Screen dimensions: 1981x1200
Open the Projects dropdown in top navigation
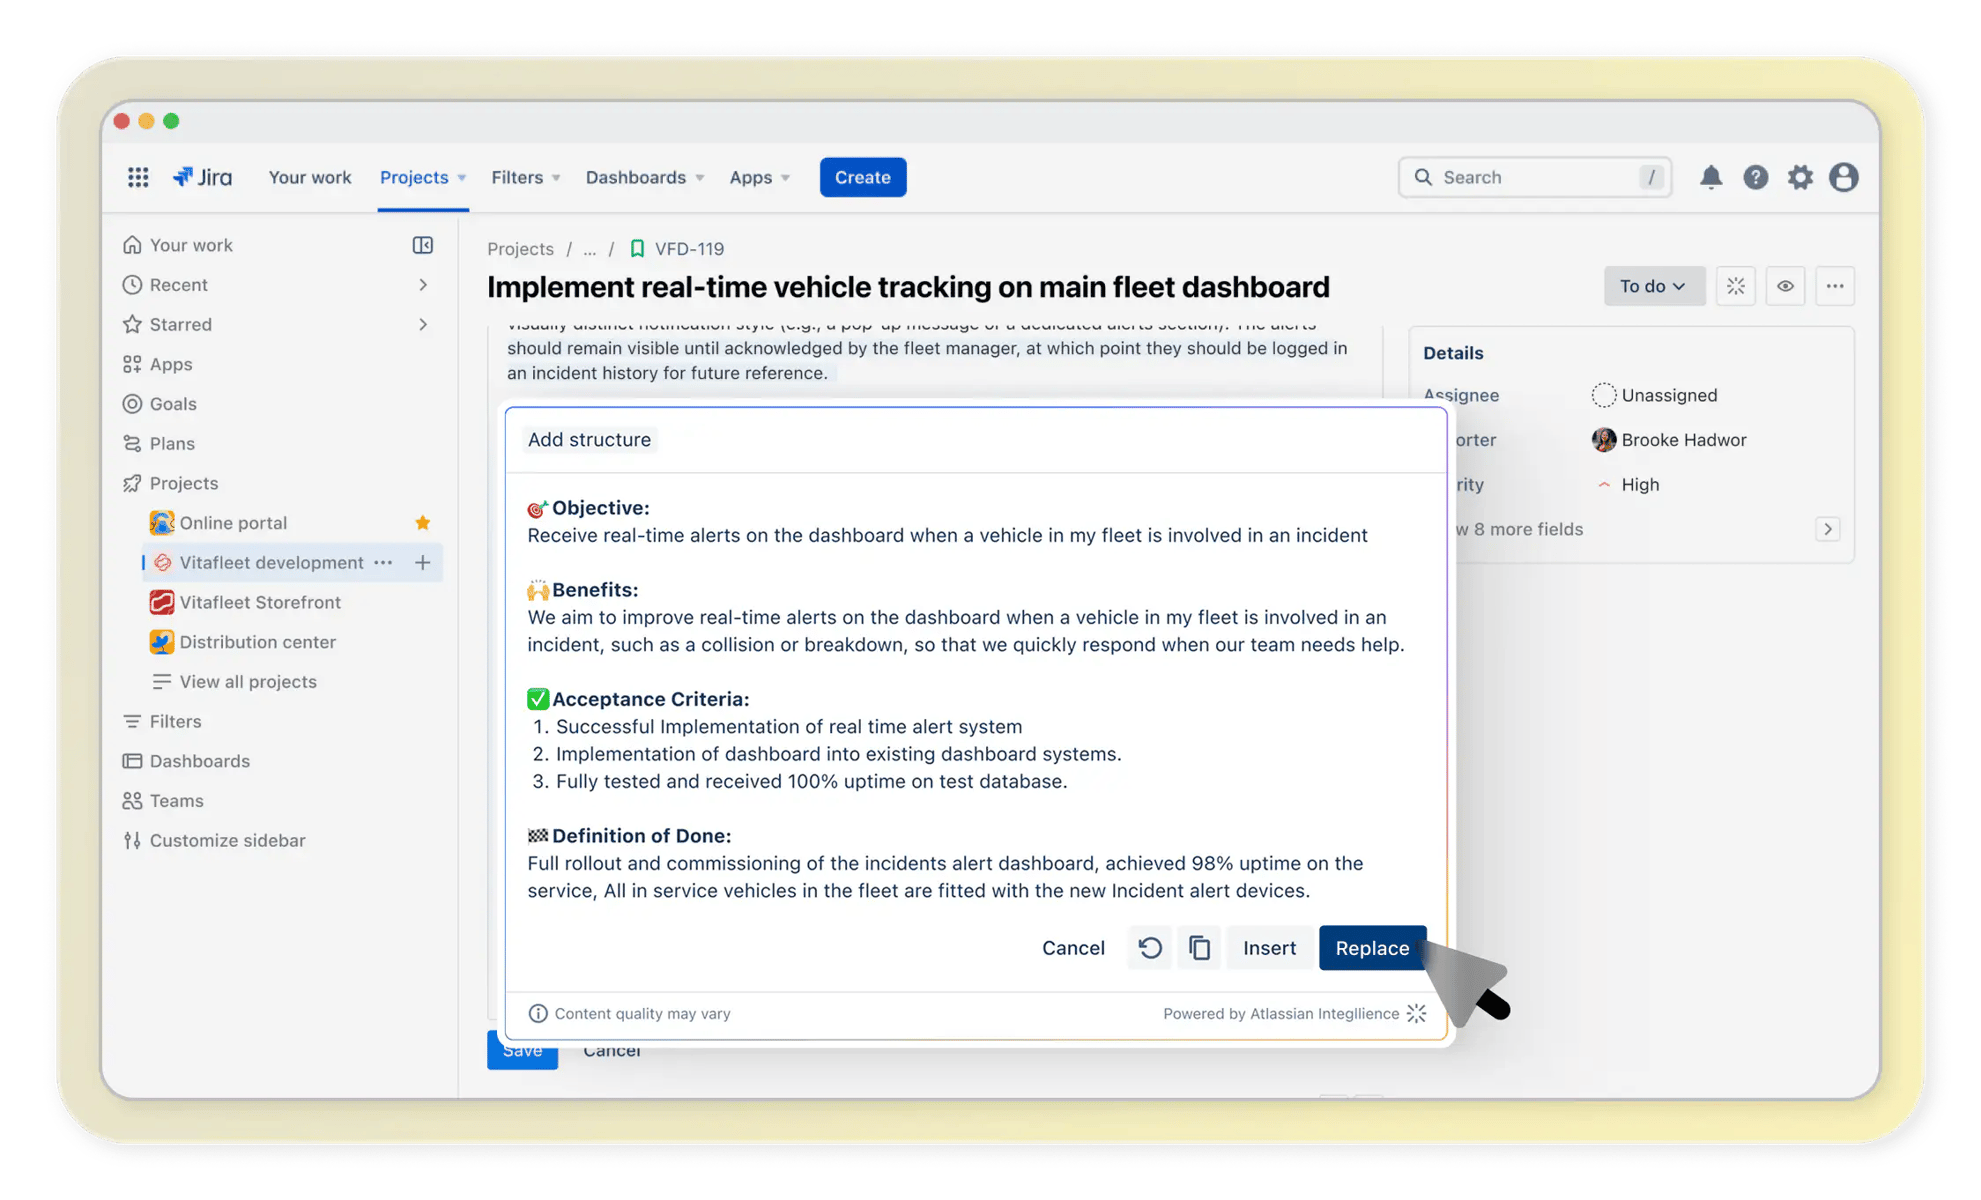click(x=423, y=177)
